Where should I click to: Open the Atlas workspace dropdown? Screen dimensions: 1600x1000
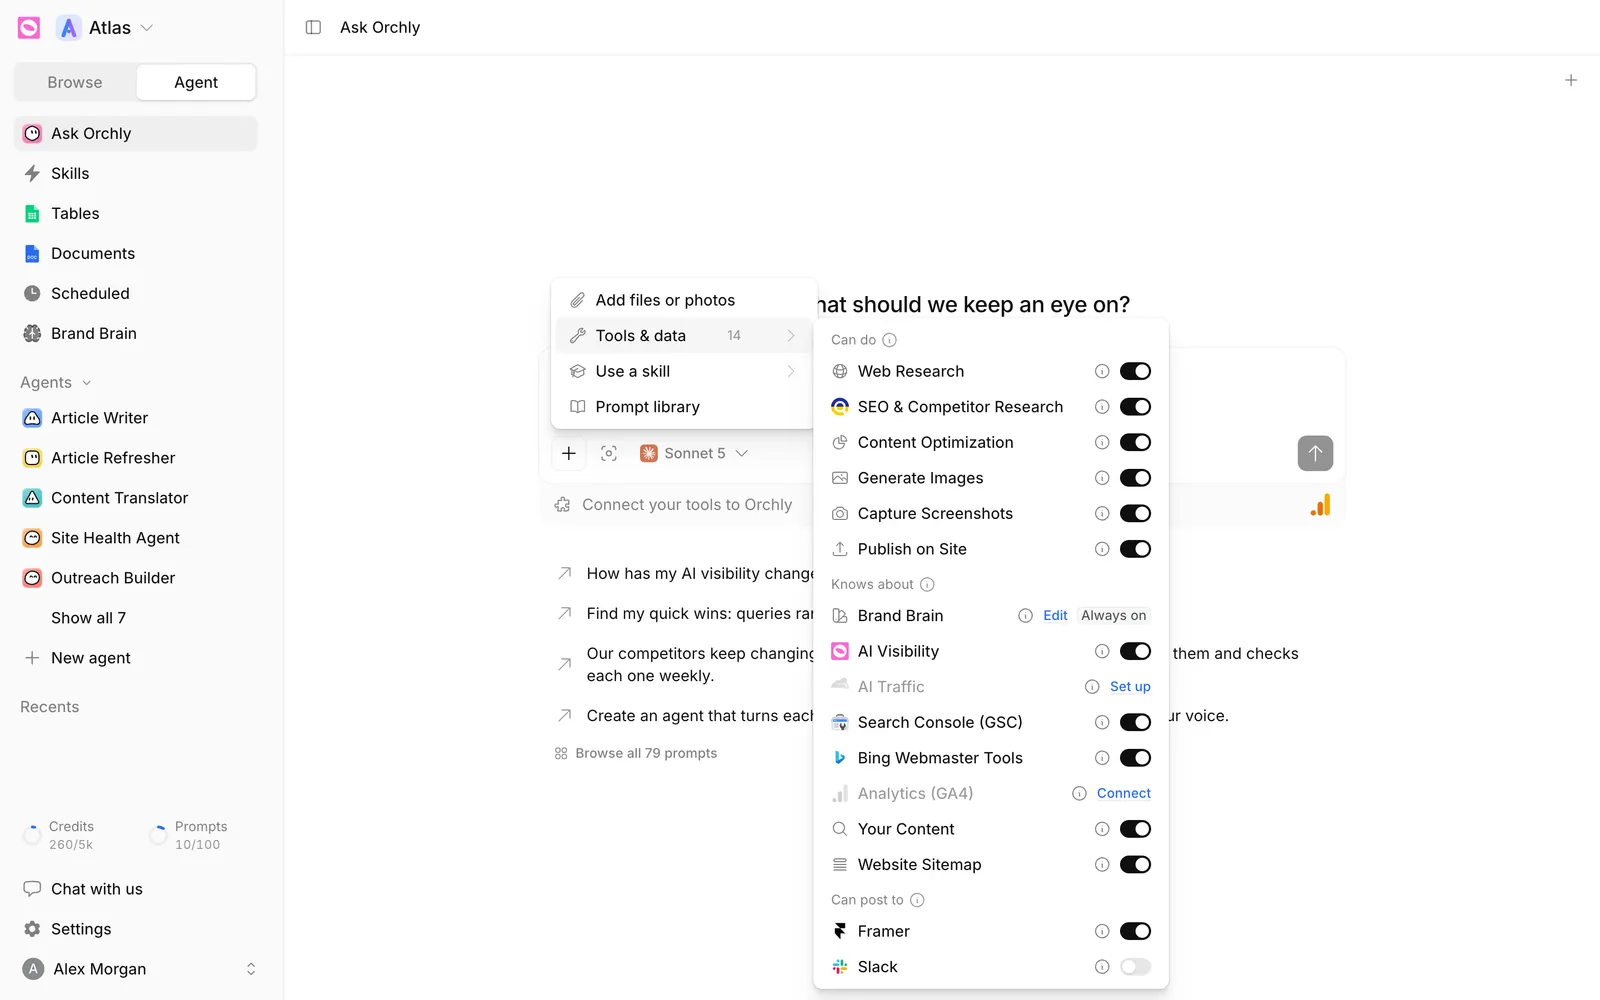[106, 28]
